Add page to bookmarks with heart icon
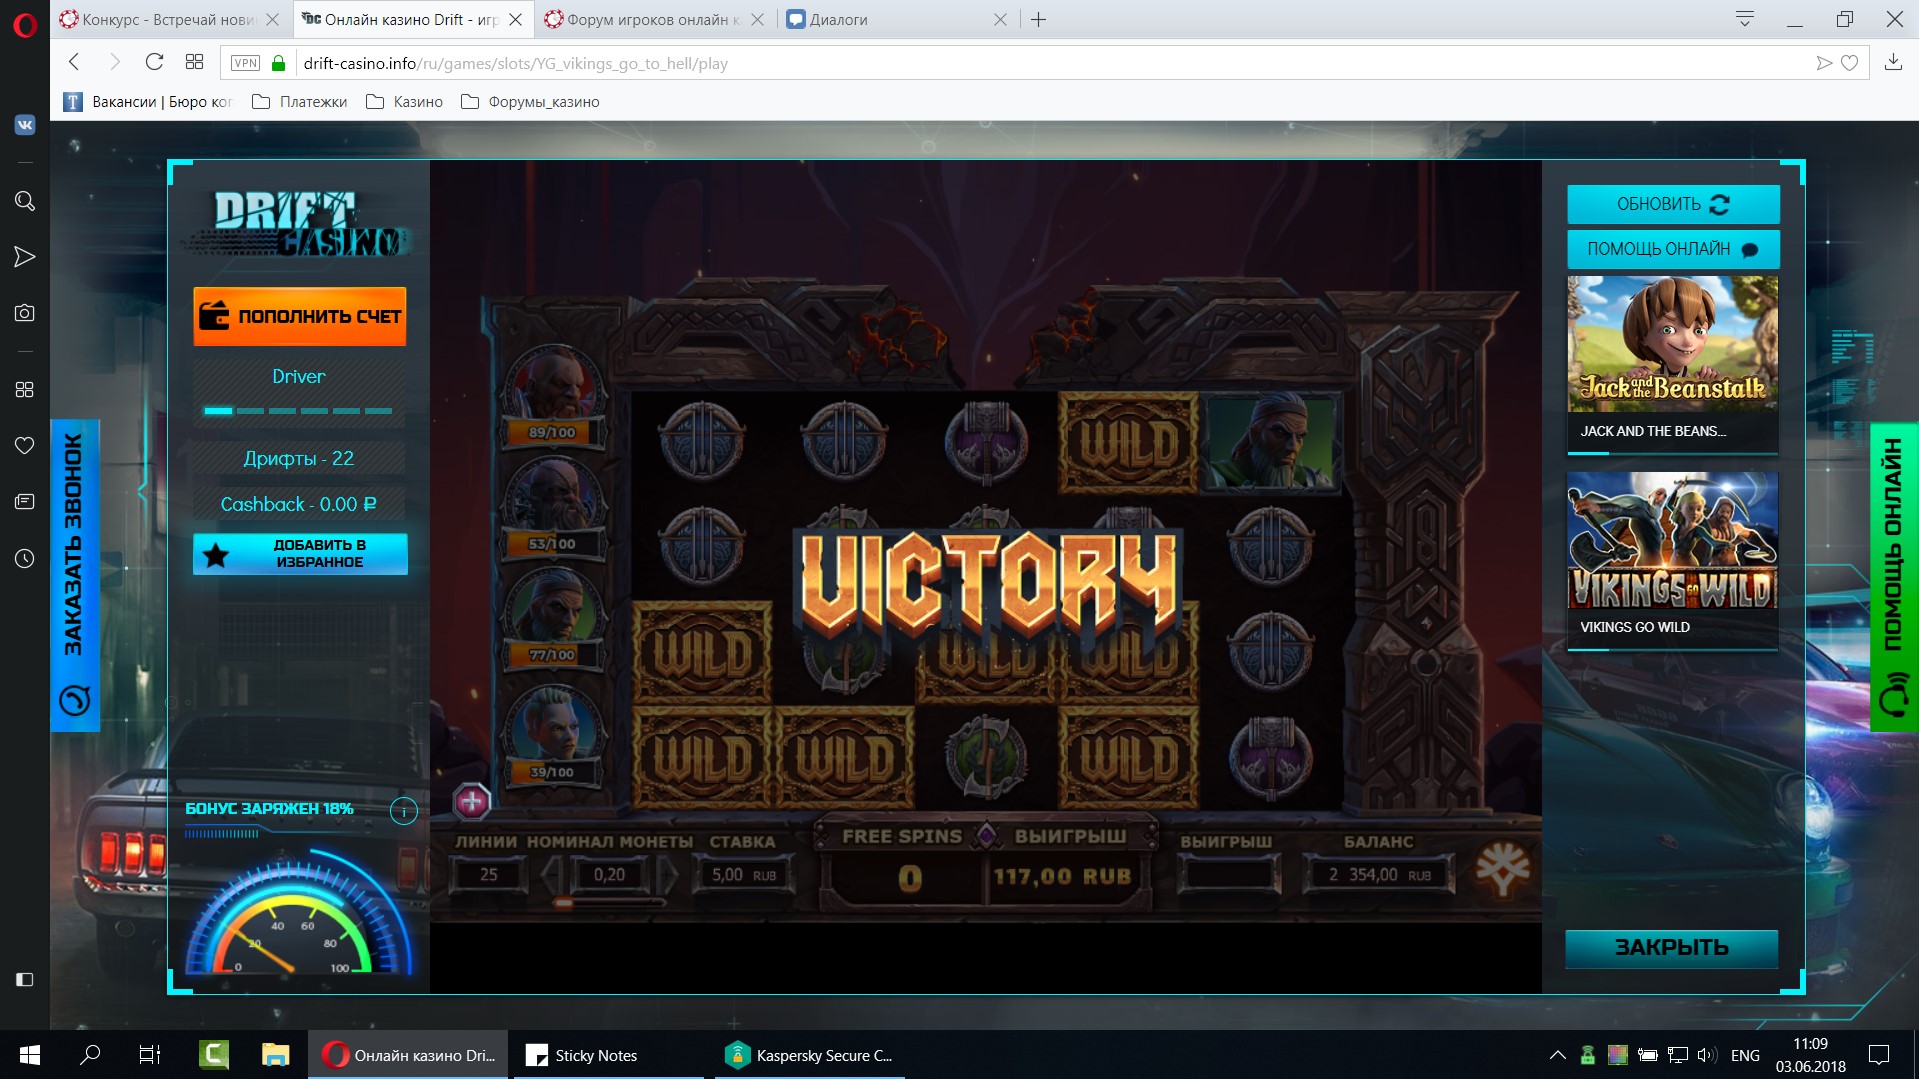Screen dimensions: 1919x1079 [1850, 63]
